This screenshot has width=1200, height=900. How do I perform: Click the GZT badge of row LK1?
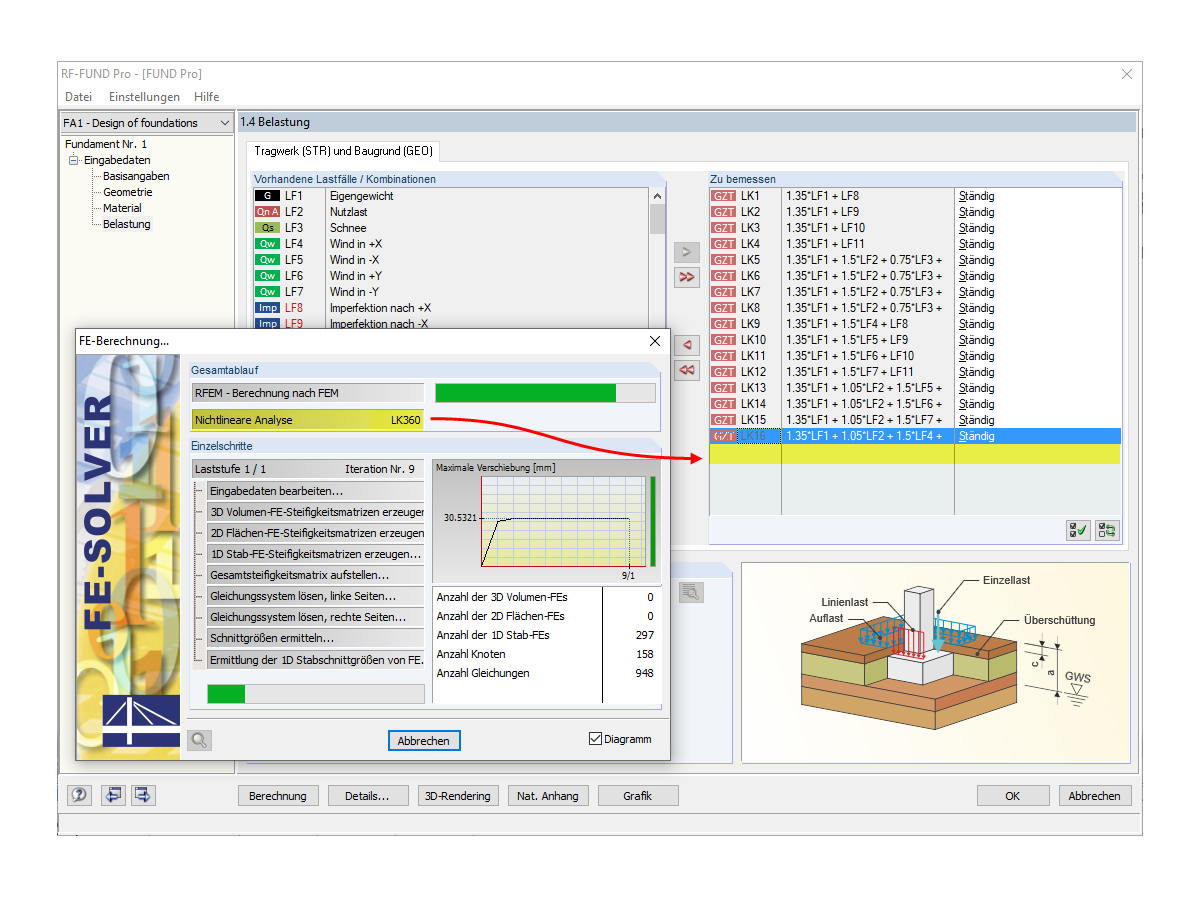(723, 196)
